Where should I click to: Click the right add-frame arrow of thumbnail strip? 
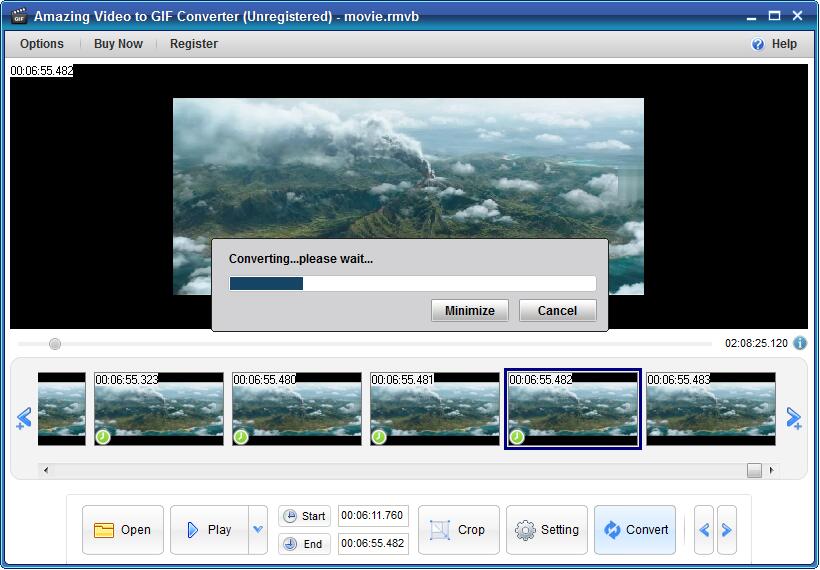(x=794, y=418)
